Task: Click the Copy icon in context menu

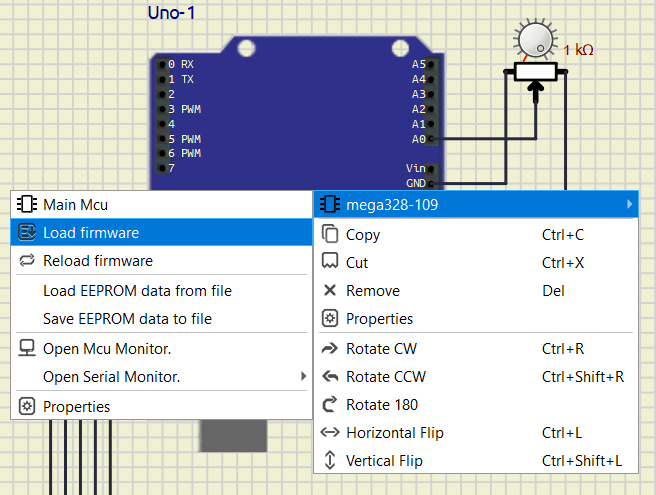Action: pos(330,235)
